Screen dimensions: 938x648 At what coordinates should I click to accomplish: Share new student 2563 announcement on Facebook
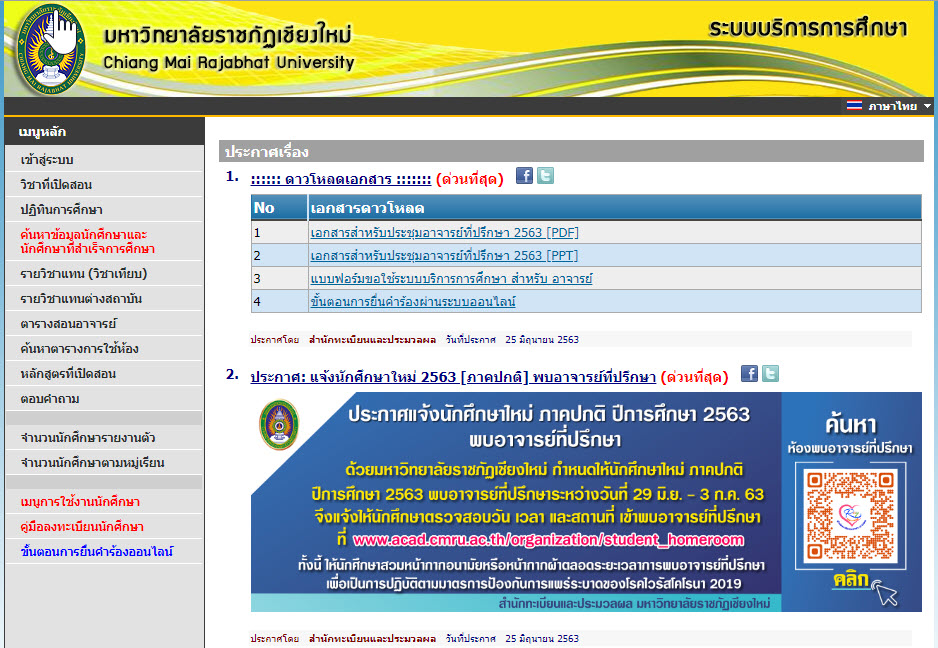point(749,374)
